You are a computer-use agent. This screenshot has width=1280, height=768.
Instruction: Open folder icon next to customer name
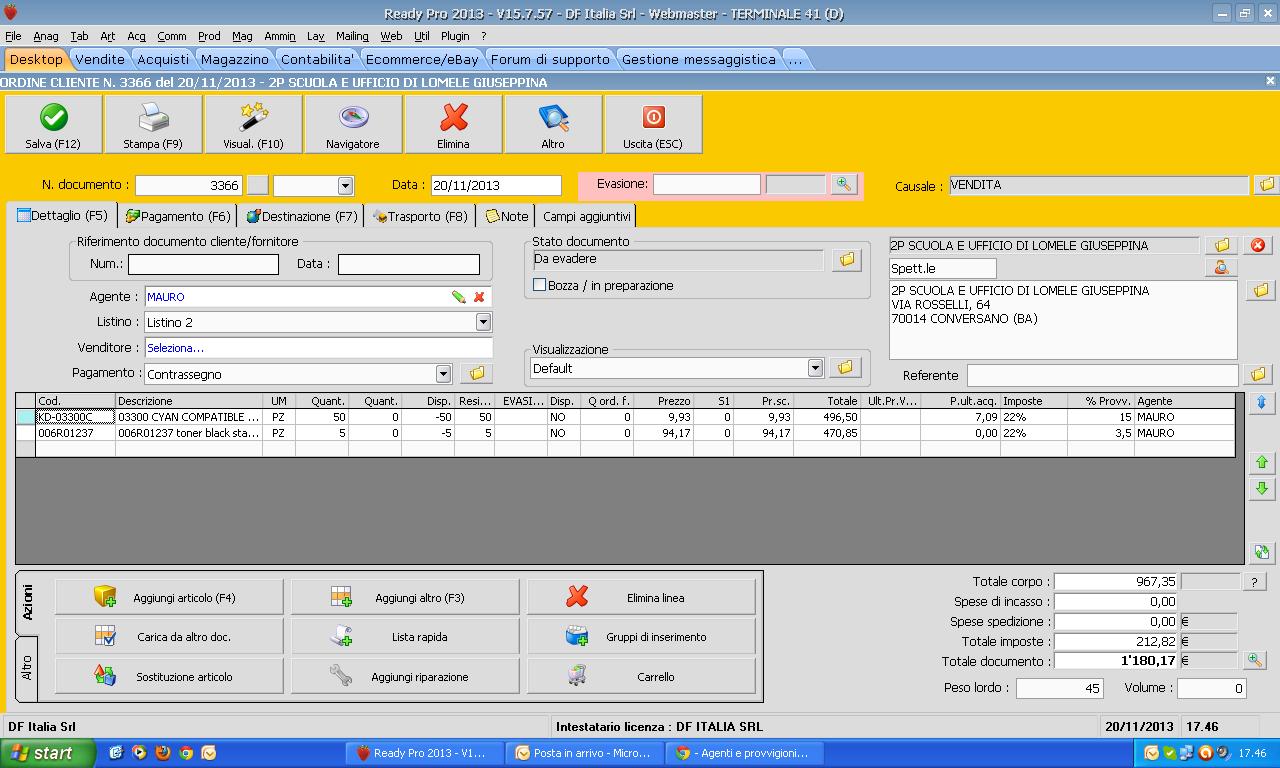point(1221,245)
